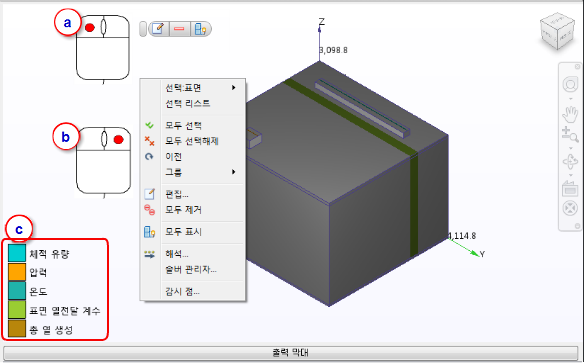Screen dimensions: 584x363
Task: Select the small block on the box's left side
Action: [253, 137]
